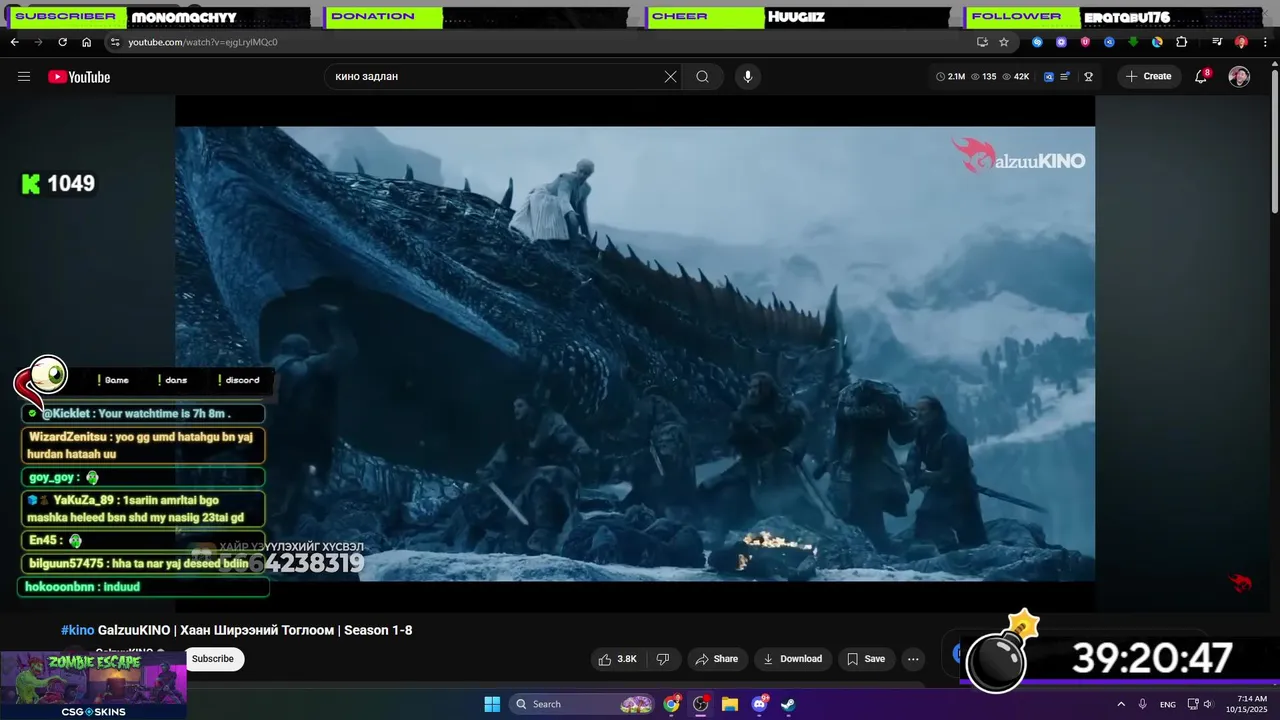This screenshot has width=1280, height=720.
Task: Install app icon in address bar
Action: click(x=982, y=42)
